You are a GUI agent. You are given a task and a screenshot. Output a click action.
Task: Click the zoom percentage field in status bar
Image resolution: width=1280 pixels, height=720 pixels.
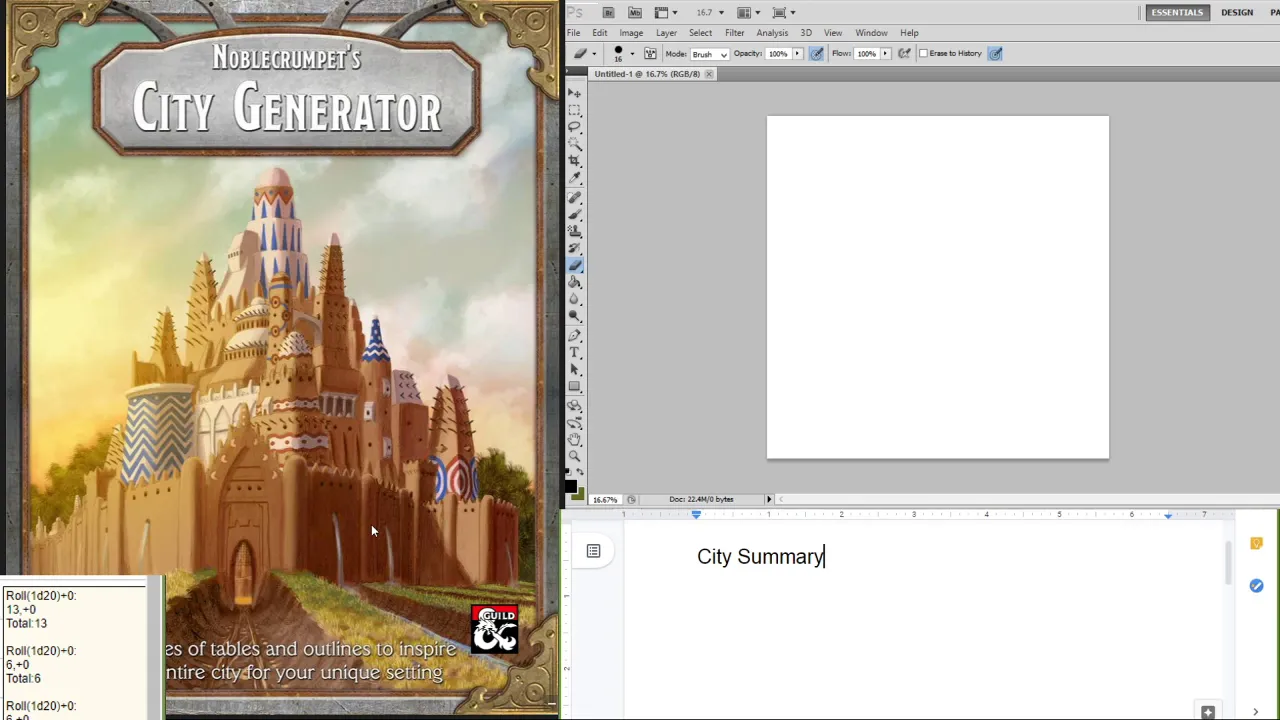pos(606,499)
